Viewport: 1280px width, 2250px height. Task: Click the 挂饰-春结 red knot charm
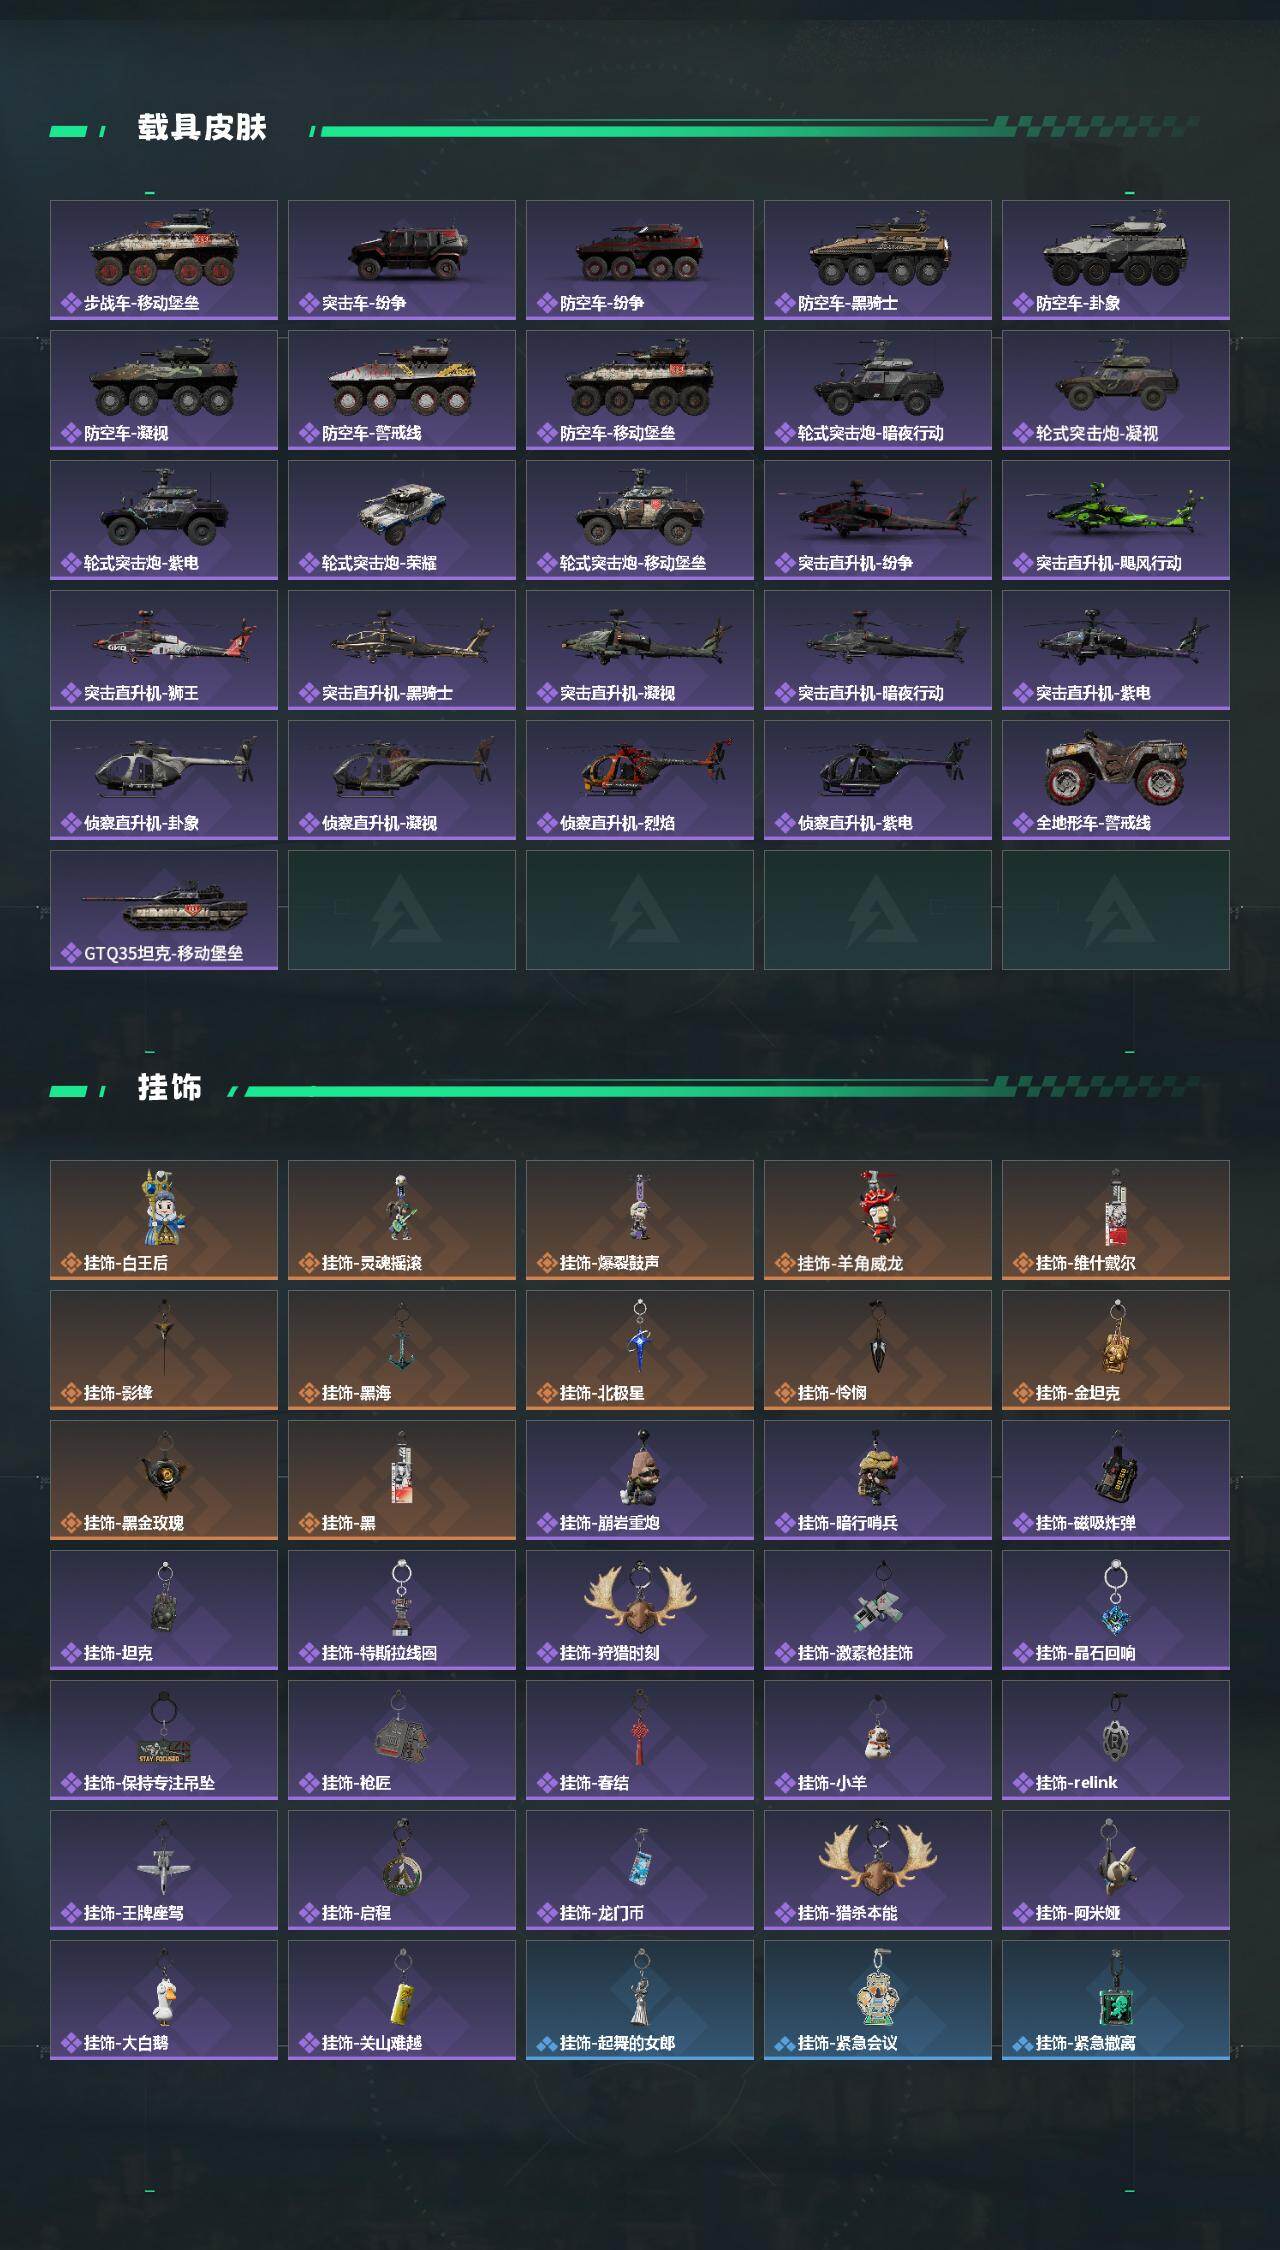(640, 1740)
